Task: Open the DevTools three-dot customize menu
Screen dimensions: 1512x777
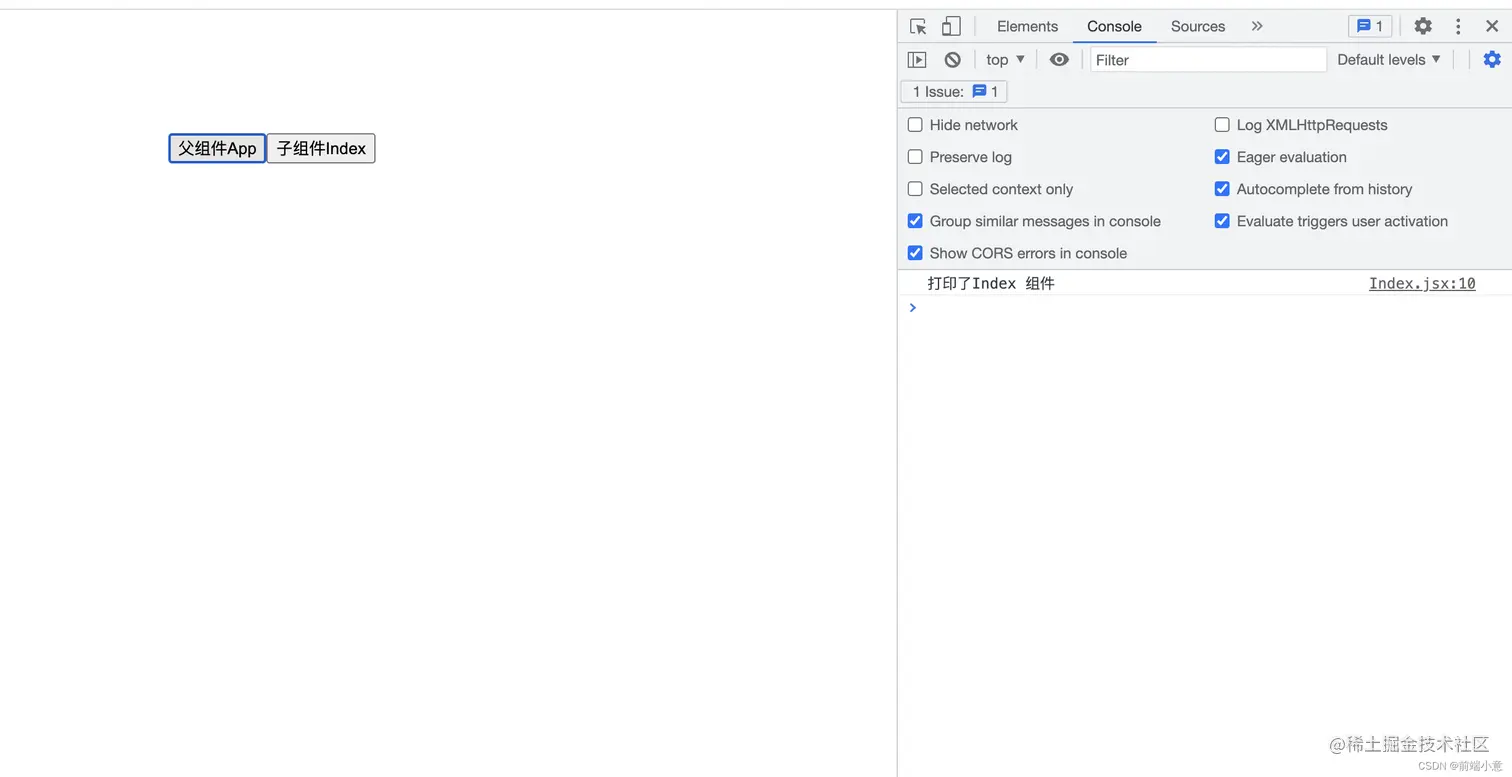Action: [x=1458, y=27]
